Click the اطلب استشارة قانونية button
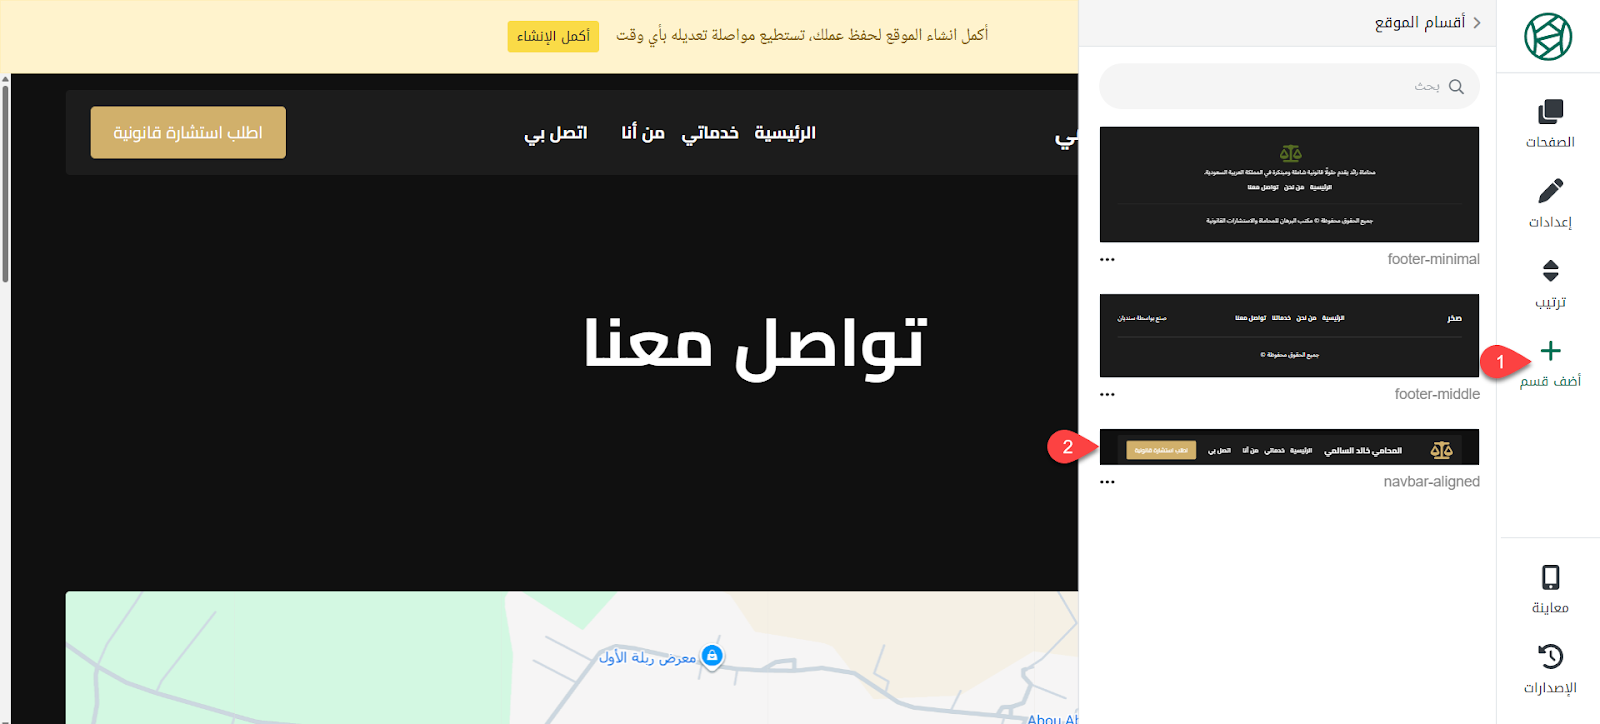The height and width of the screenshot is (724, 1600). [x=188, y=133]
